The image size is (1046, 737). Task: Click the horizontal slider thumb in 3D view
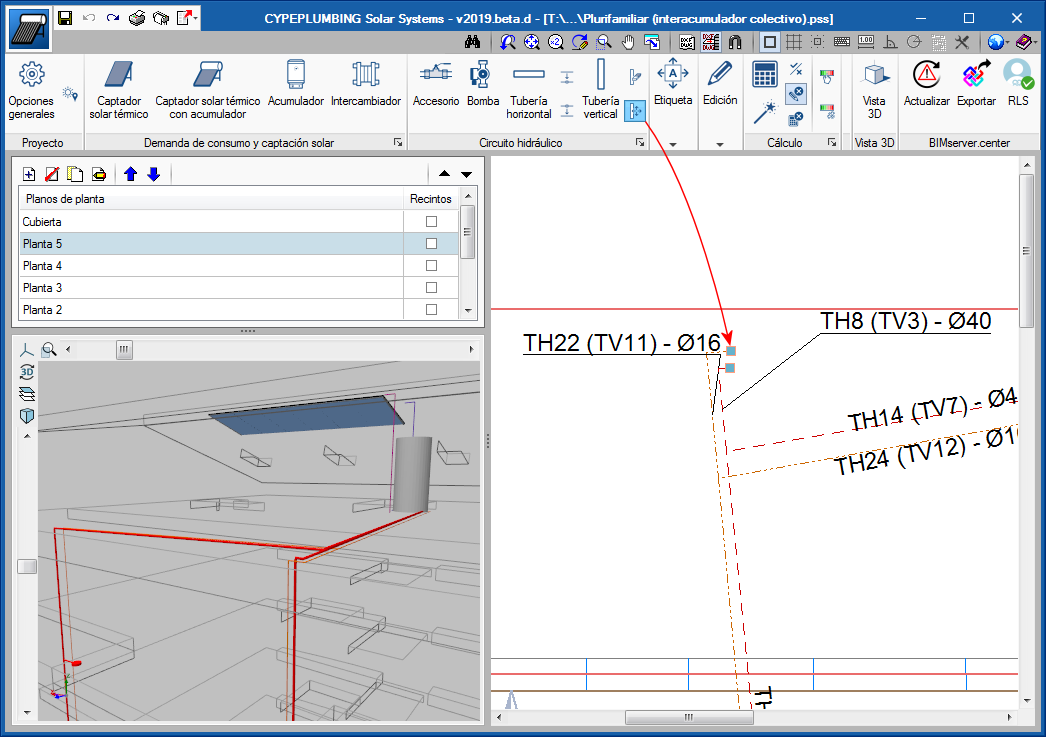click(x=124, y=349)
